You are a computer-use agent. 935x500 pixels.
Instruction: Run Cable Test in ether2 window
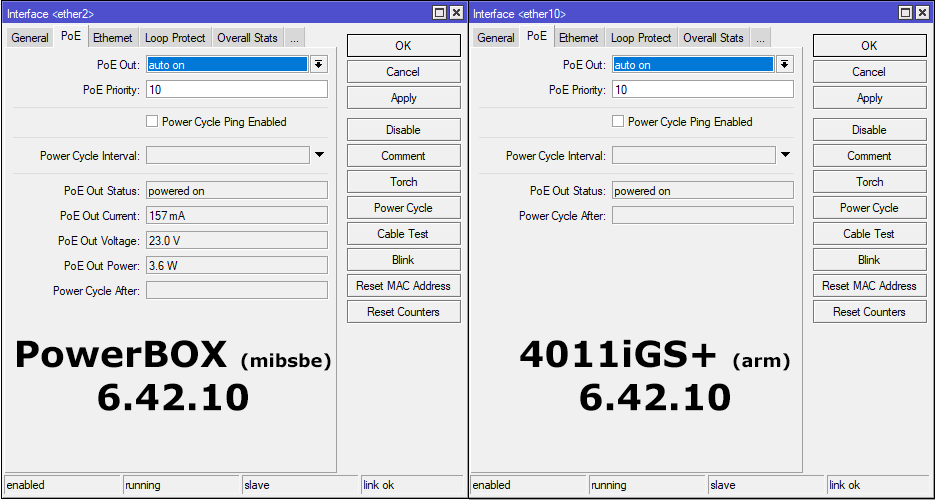tap(404, 234)
